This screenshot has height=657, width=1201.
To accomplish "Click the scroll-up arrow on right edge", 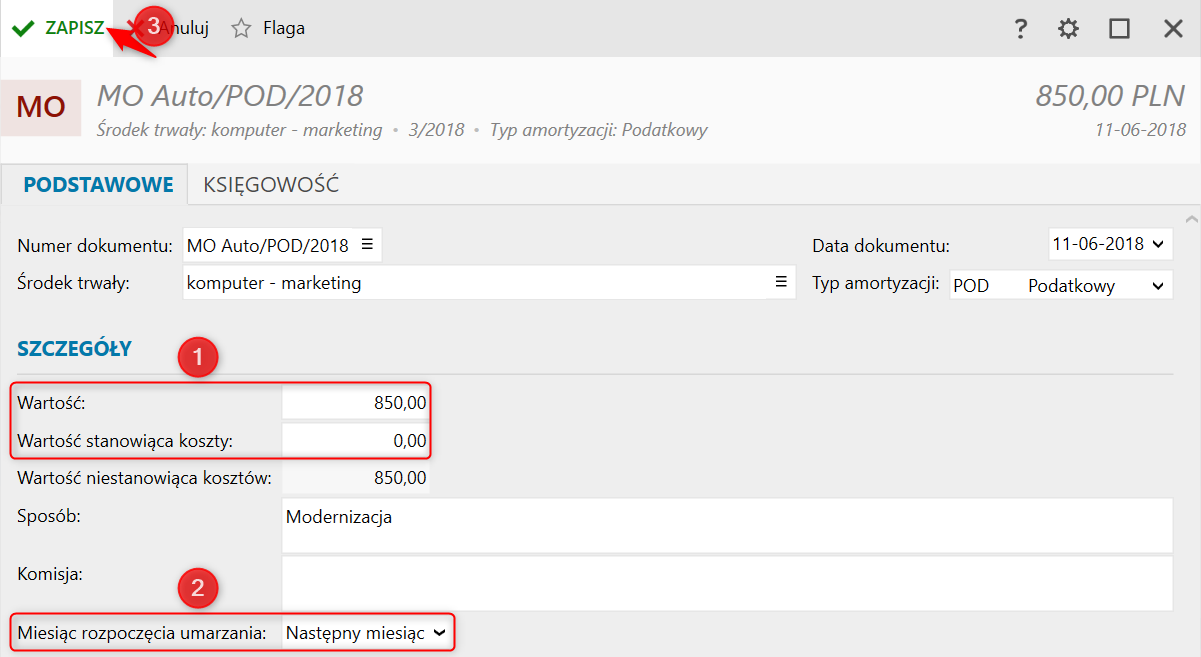I will tap(1190, 218).
